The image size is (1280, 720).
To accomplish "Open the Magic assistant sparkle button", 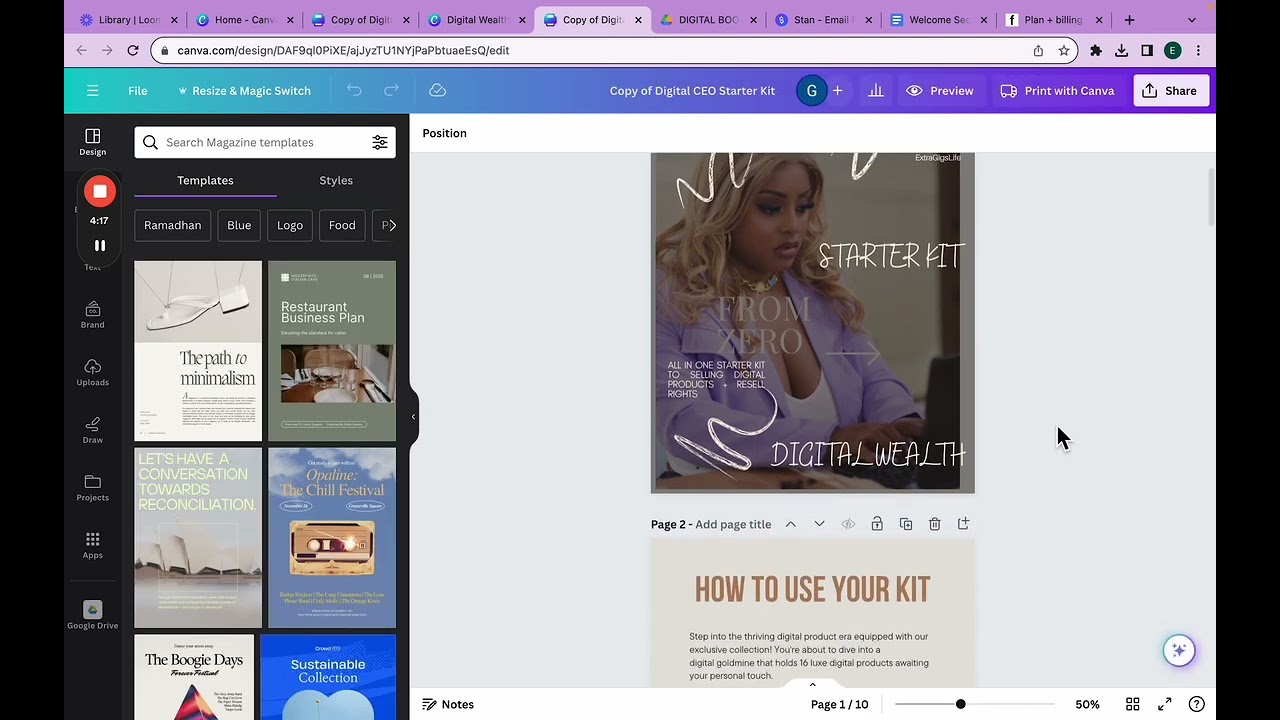I will point(1179,650).
